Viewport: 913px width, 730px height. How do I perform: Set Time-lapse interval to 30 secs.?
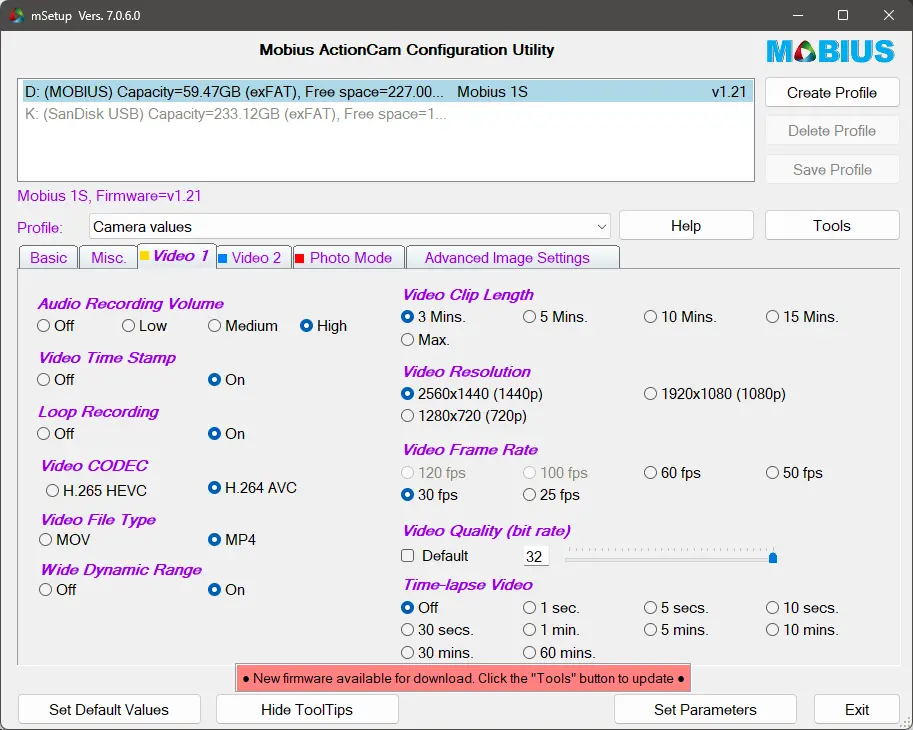(437, 630)
